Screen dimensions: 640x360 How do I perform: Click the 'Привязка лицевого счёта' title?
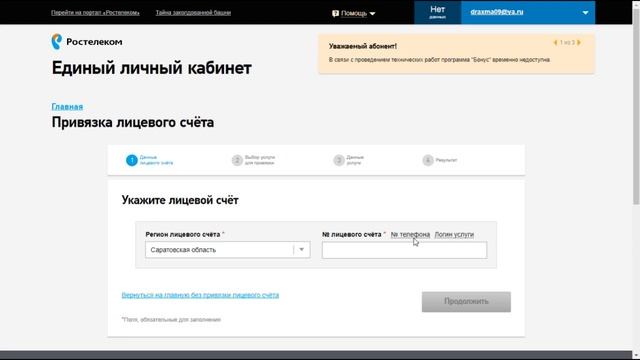(133, 122)
